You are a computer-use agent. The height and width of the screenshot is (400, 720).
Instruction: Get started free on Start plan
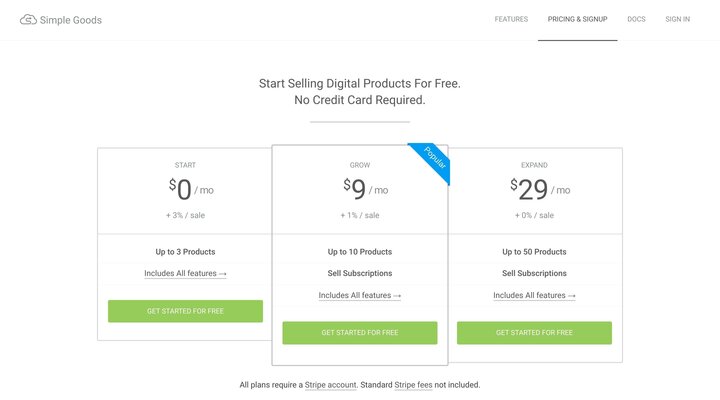tap(185, 311)
